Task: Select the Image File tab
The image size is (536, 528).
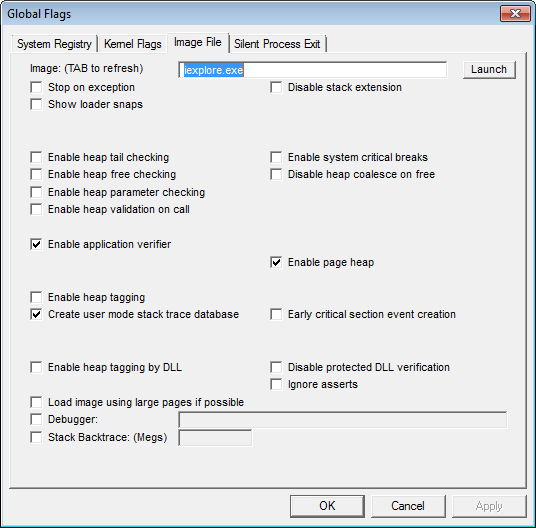Action: tap(198, 42)
